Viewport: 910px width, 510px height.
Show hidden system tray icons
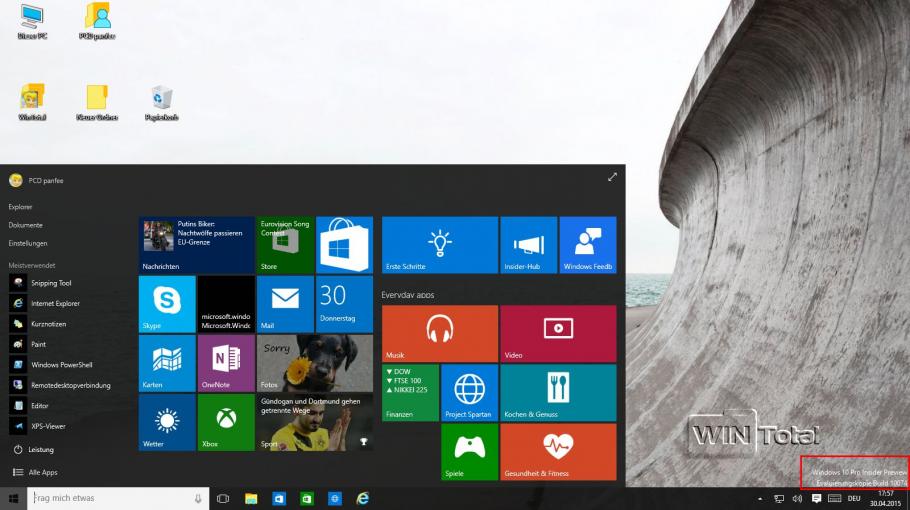coord(760,498)
